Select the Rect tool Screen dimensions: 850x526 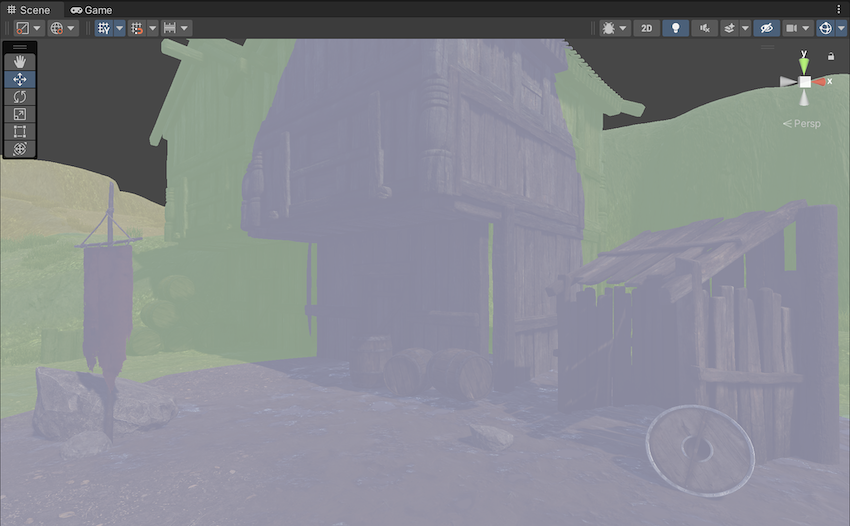[20, 131]
